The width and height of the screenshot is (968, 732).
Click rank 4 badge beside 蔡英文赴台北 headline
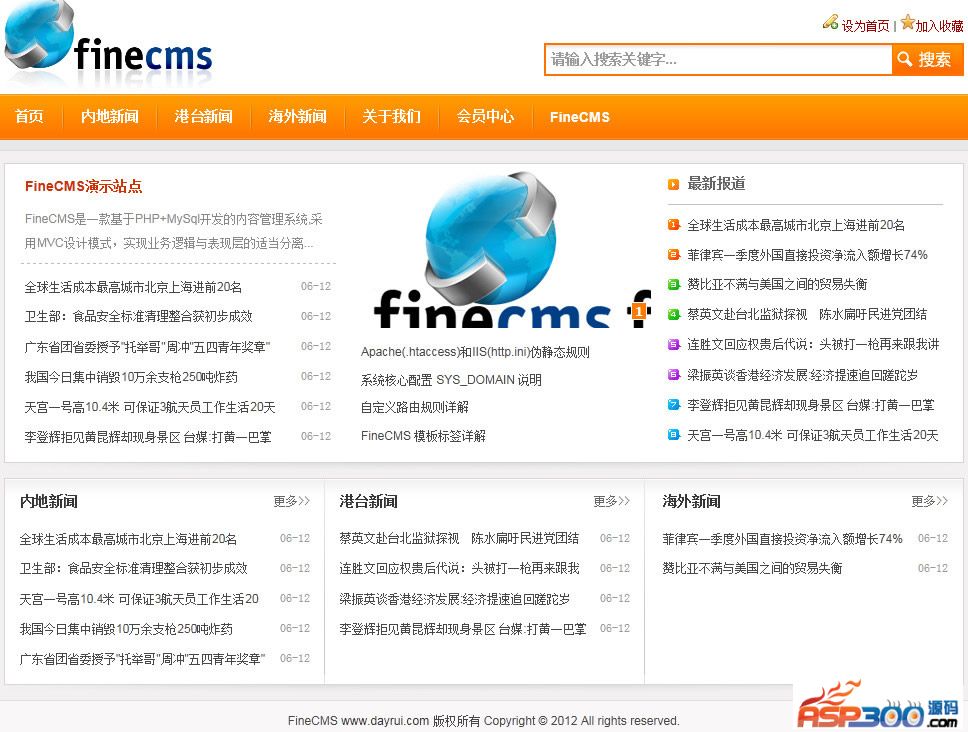pos(674,314)
